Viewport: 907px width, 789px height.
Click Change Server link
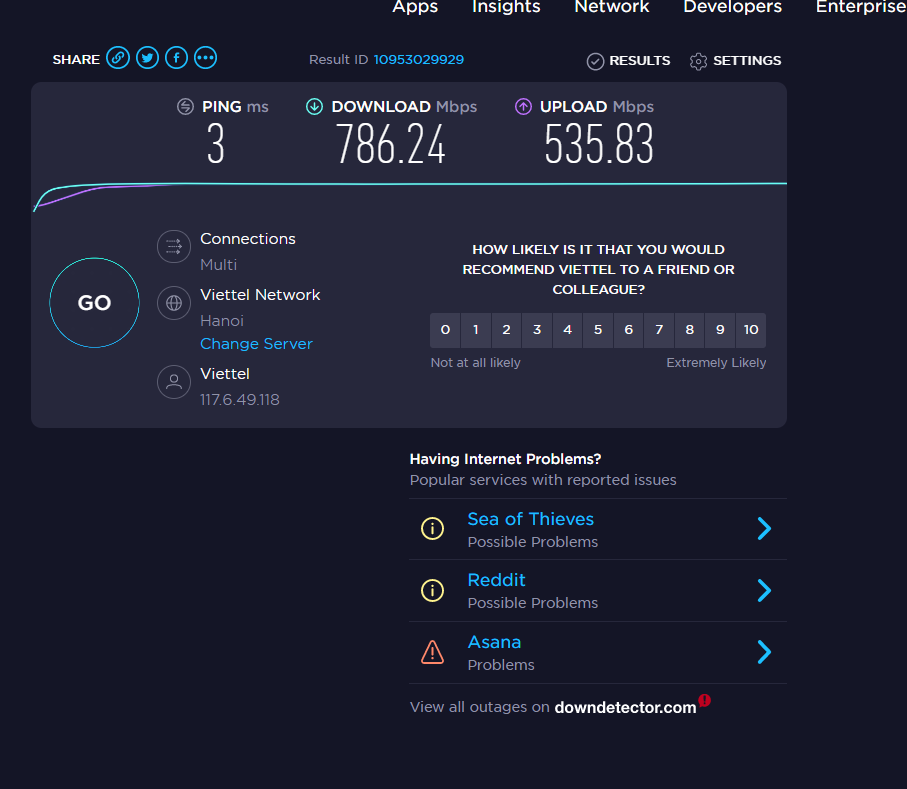tap(256, 344)
